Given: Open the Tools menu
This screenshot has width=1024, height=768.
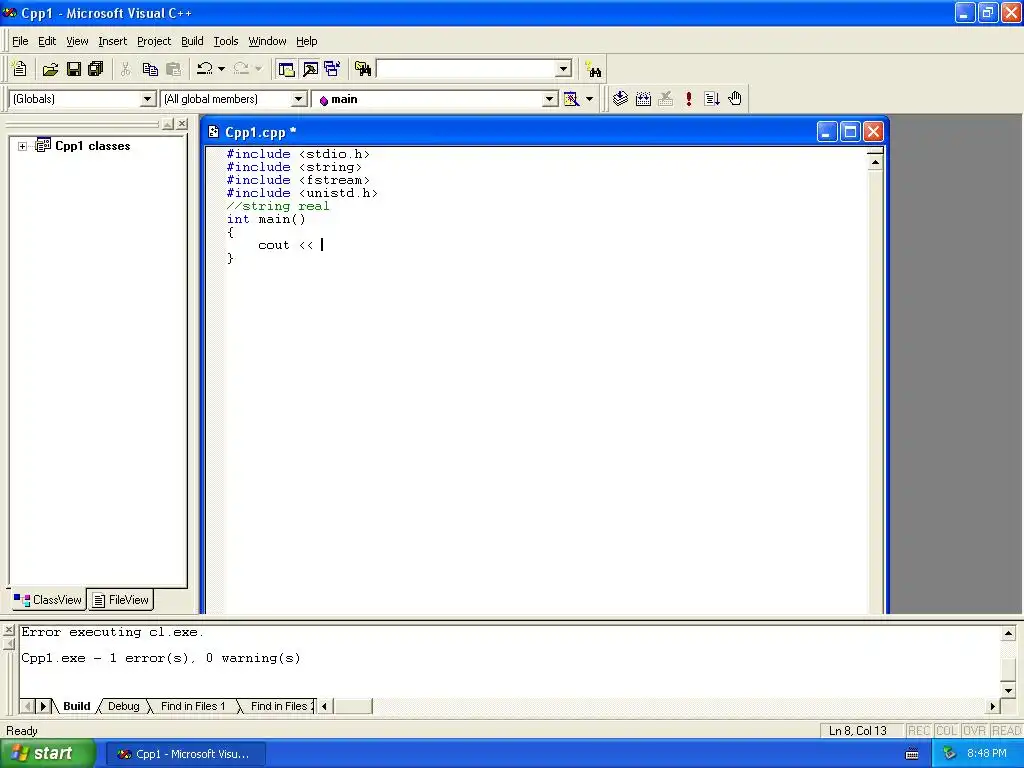Looking at the screenshot, I should [x=226, y=41].
